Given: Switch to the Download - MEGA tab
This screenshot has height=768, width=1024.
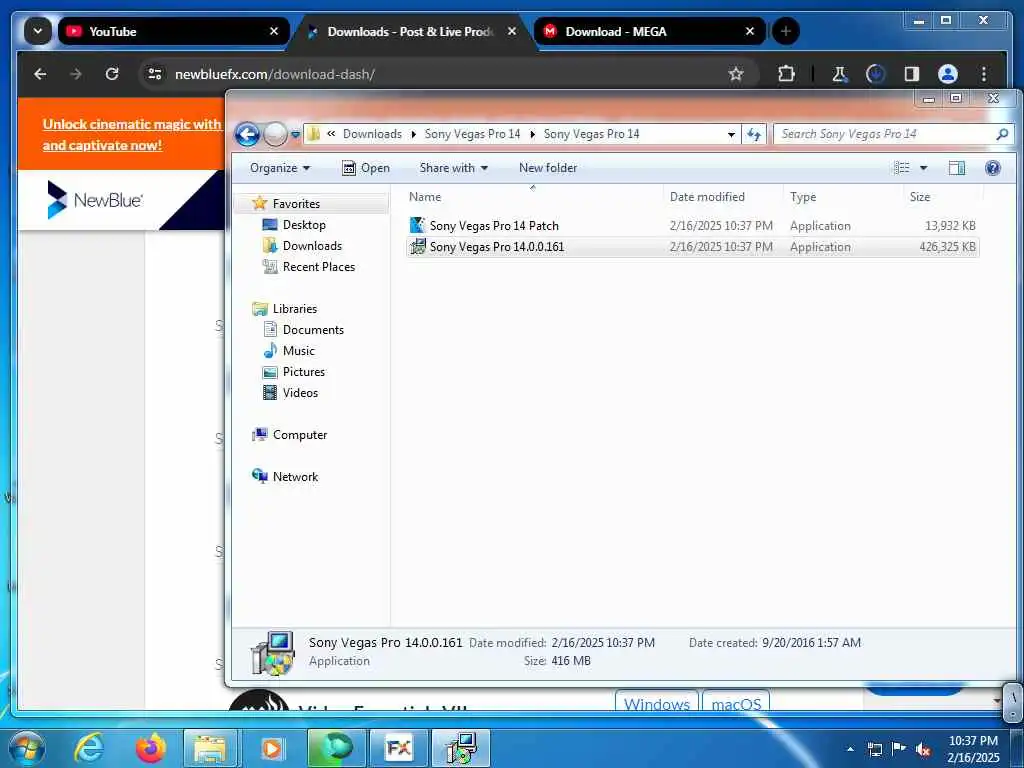Looking at the screenshot, I should (x=650, y=31).
